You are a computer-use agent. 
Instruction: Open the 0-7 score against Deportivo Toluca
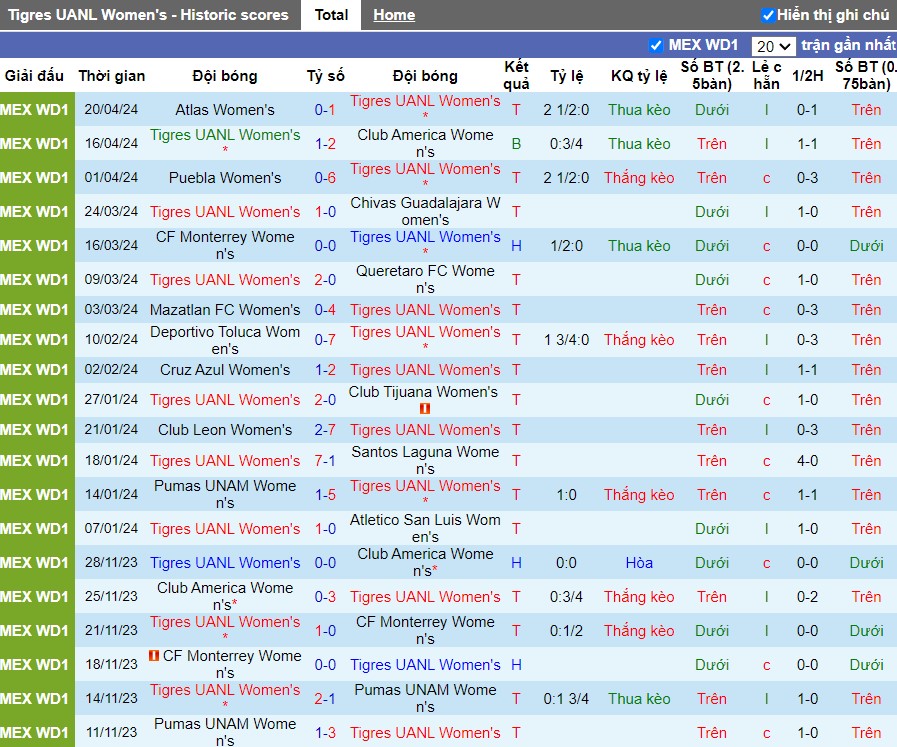point(325,339)
